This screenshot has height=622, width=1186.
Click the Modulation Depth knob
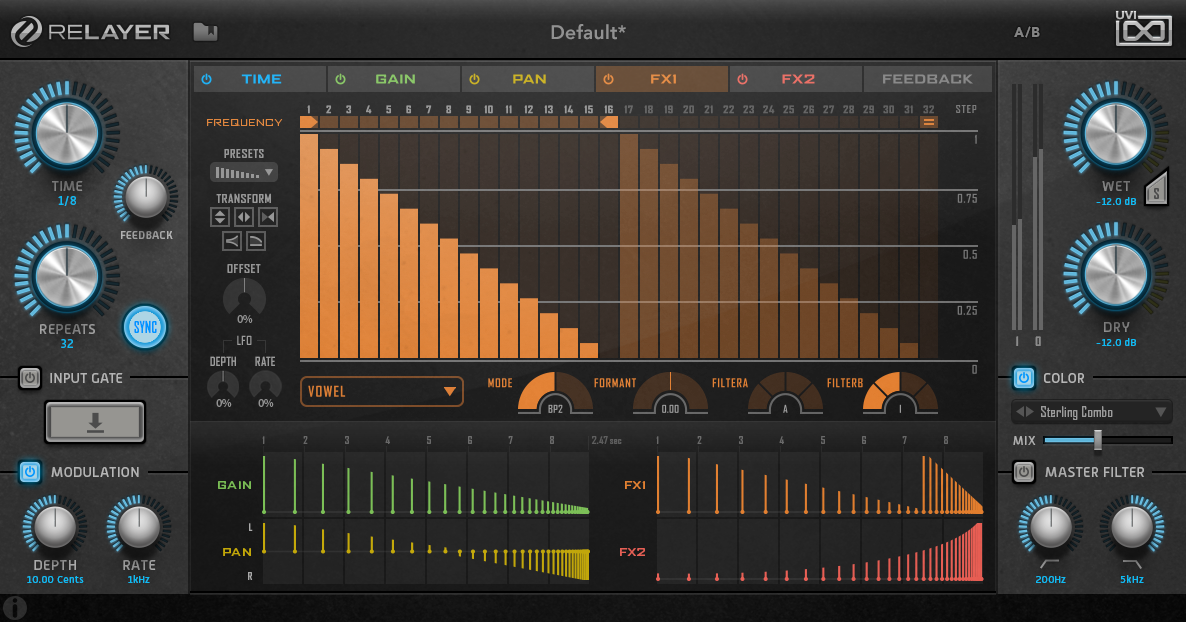tap(54, 527)
